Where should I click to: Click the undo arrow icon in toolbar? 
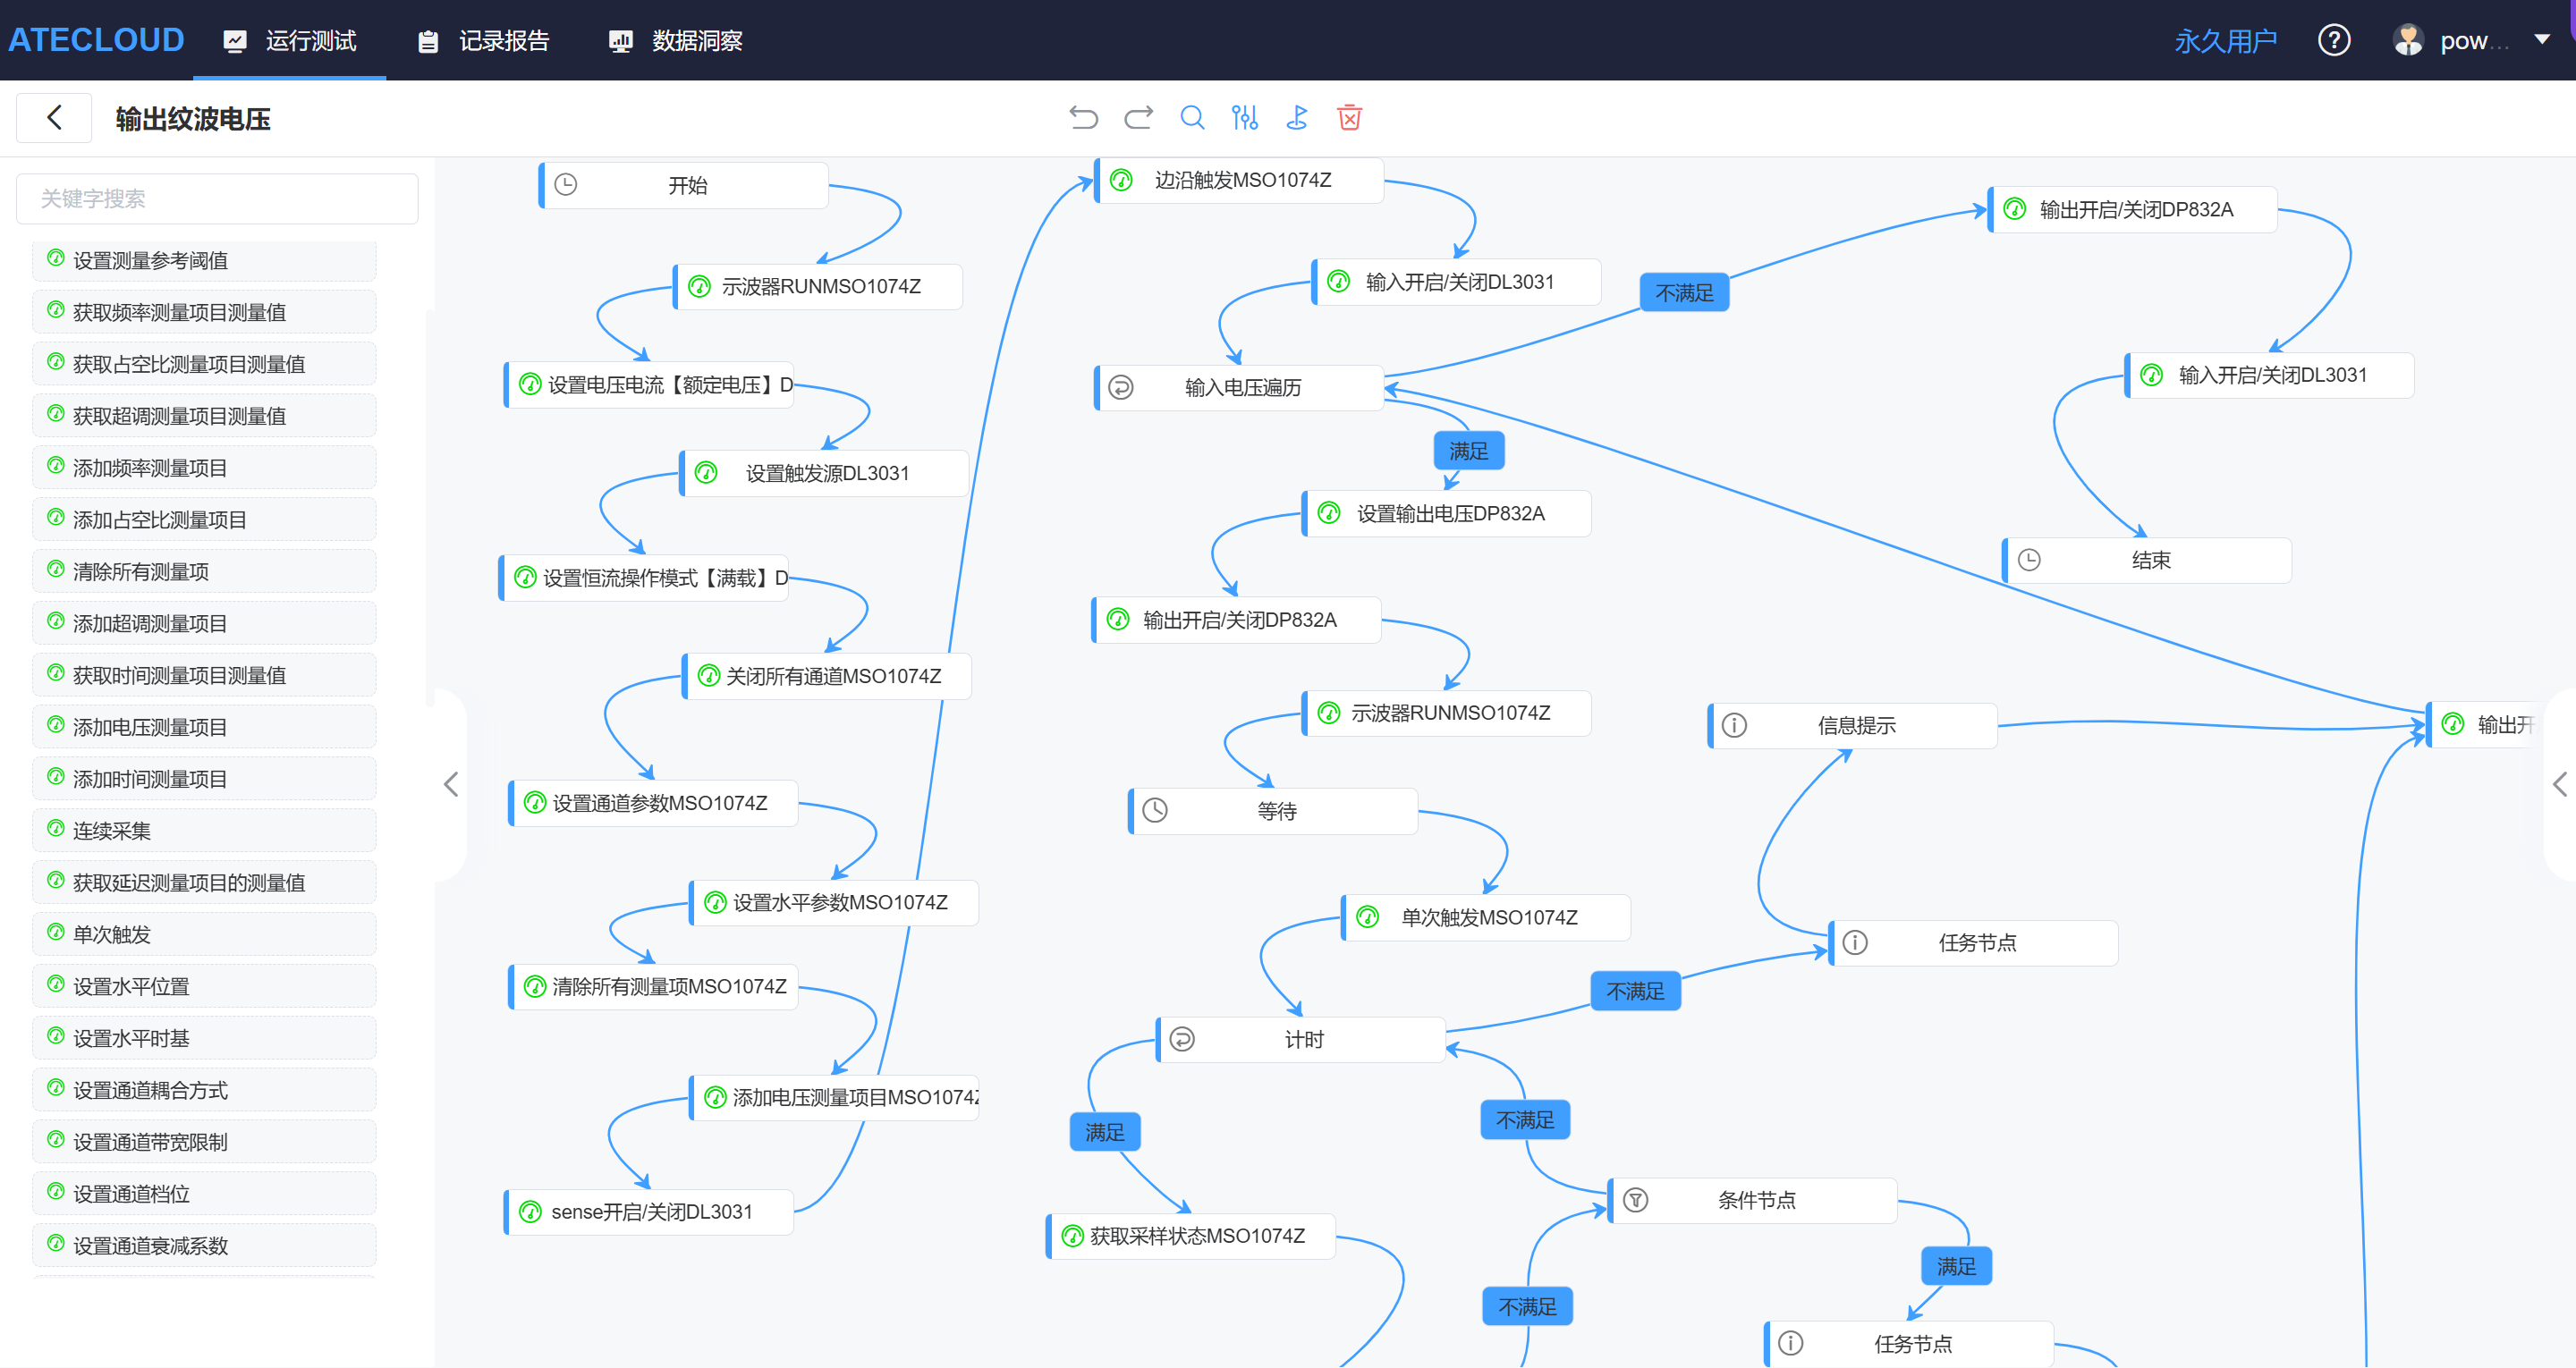(x=1083, y=118)
